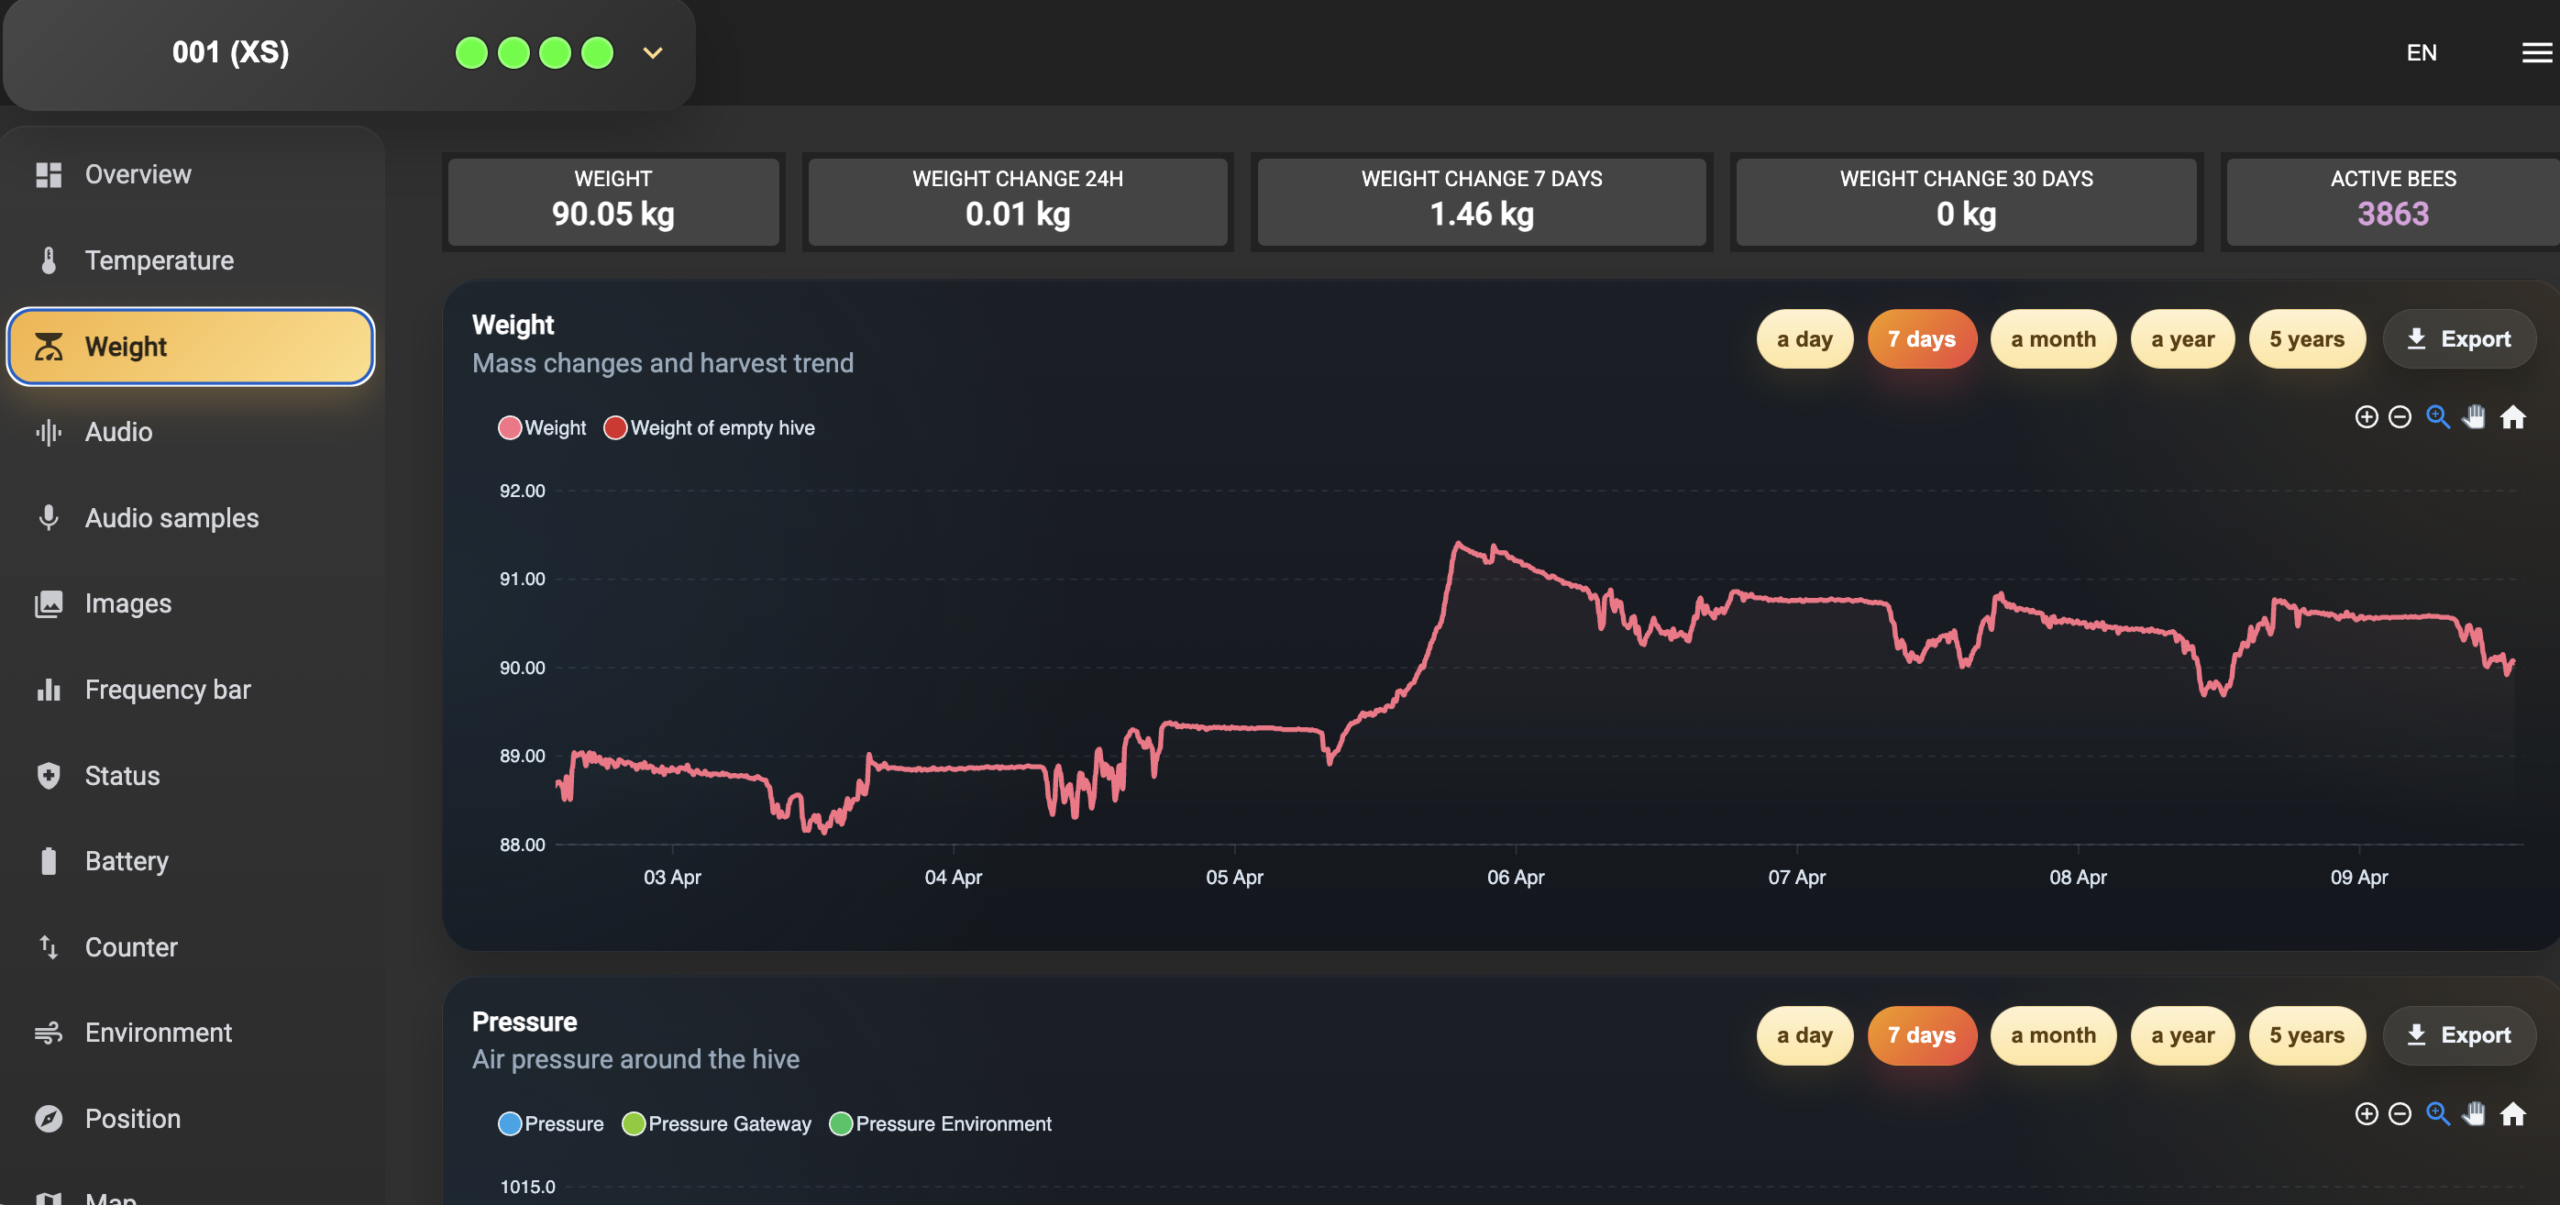Set Weight chart range to a day
The width and height of the screenshot is (2560, 1205).
1804,339
